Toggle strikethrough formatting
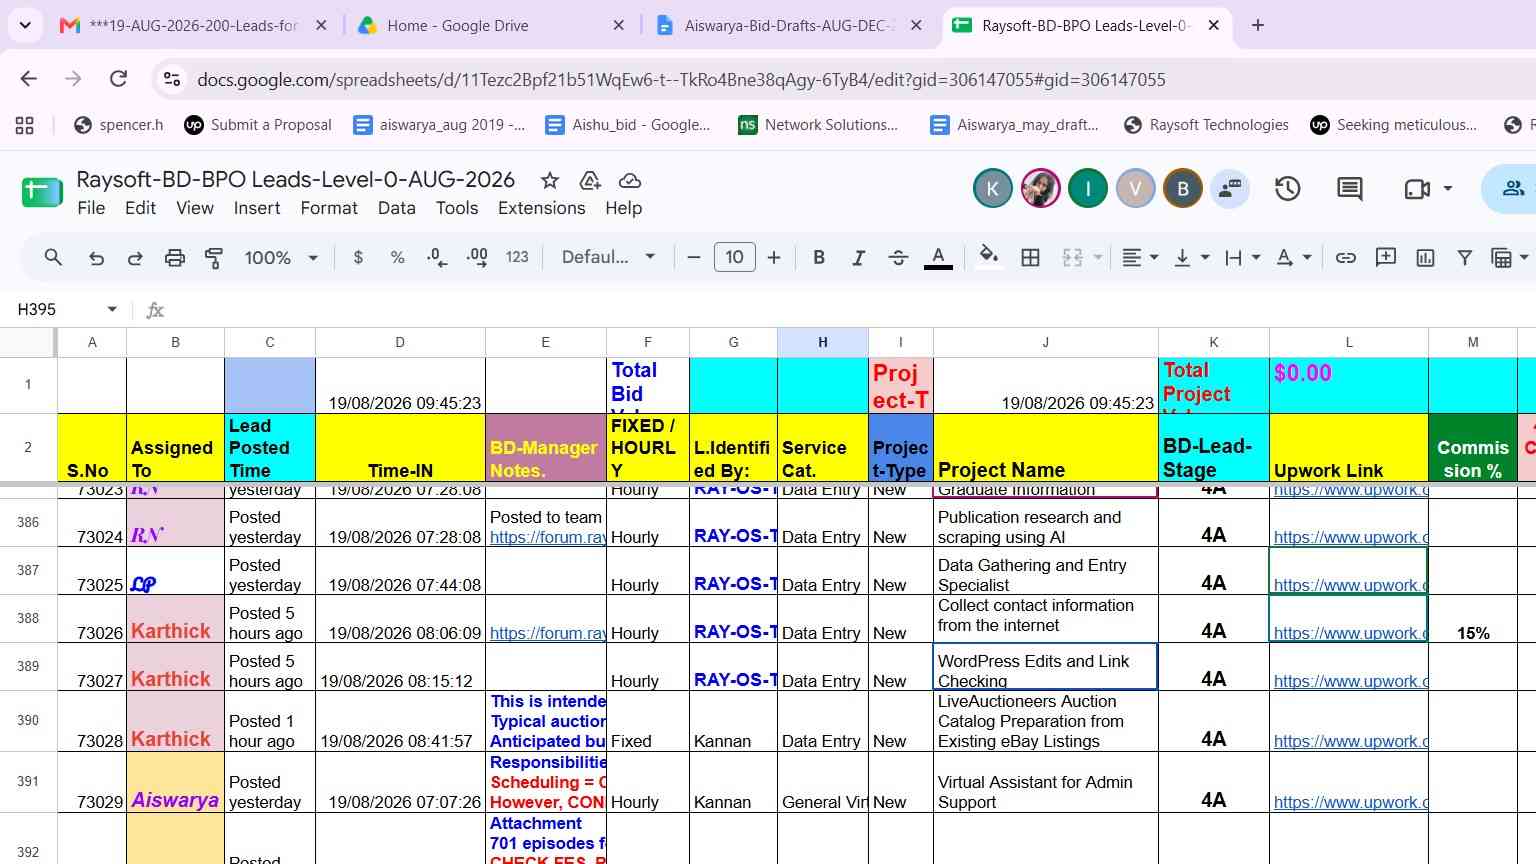Screen dimensions: 1536x864 click(898, 258)
